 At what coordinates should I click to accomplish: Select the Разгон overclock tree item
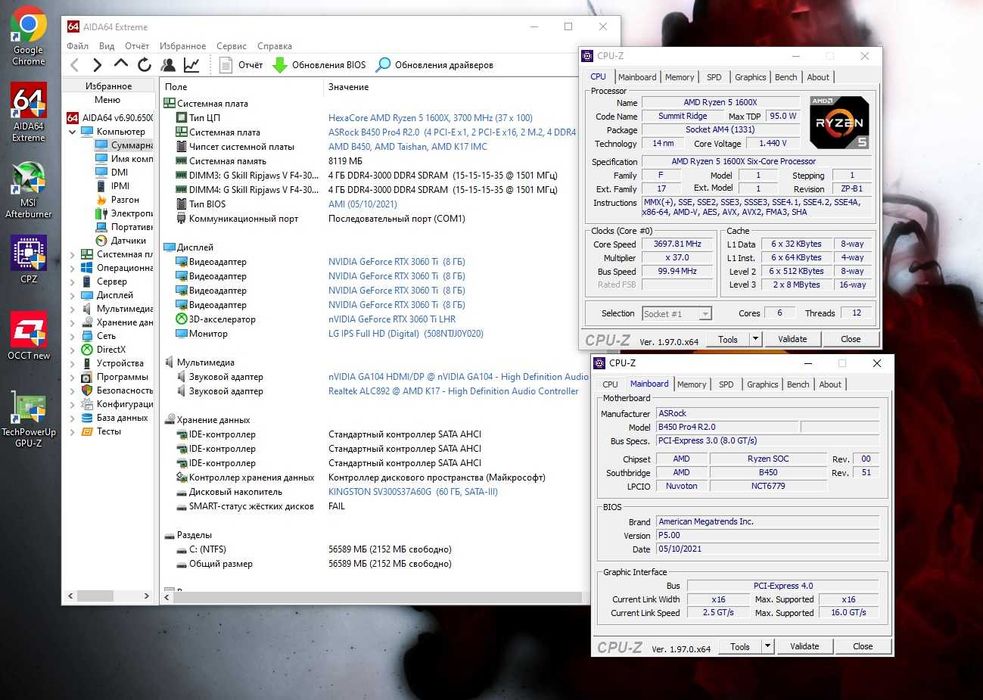[x=117, y=199]
